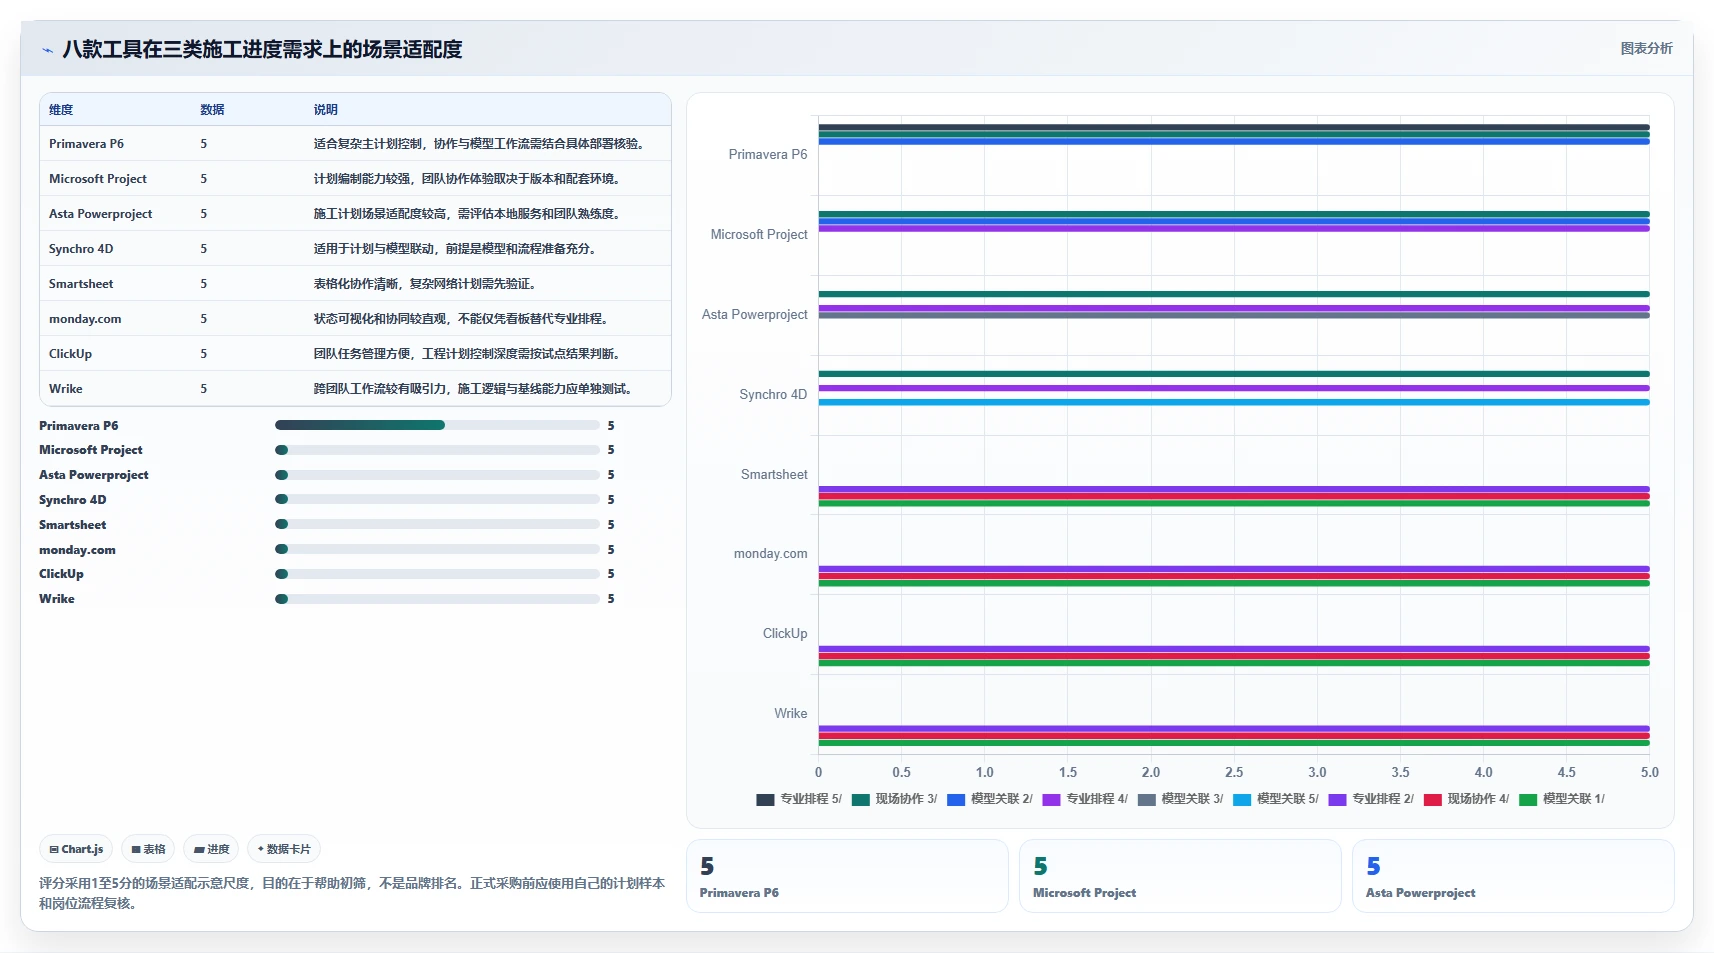Click the Wrike label on the chart axis
1714x953 pixels.
click(790, 714)
